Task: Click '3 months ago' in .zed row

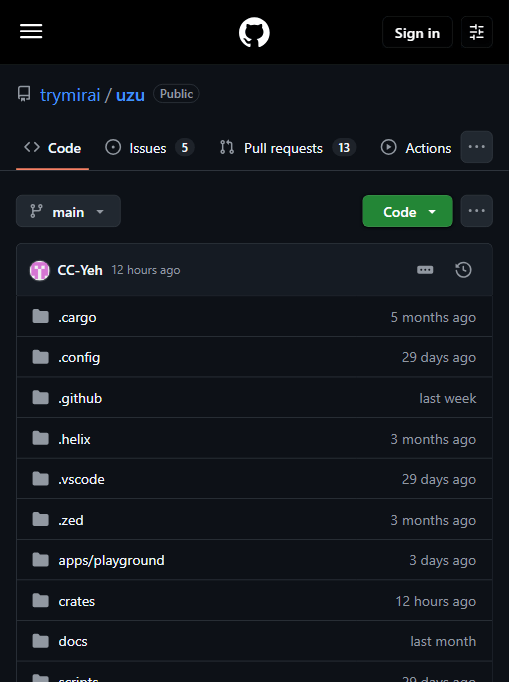Action: (433, 520)
